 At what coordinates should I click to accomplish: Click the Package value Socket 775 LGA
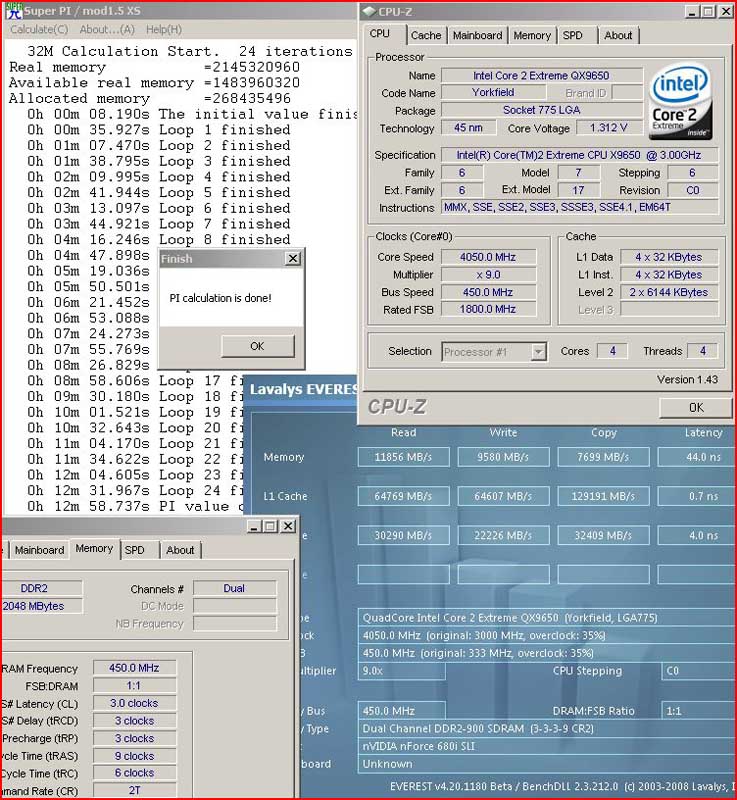pos(541,110)
